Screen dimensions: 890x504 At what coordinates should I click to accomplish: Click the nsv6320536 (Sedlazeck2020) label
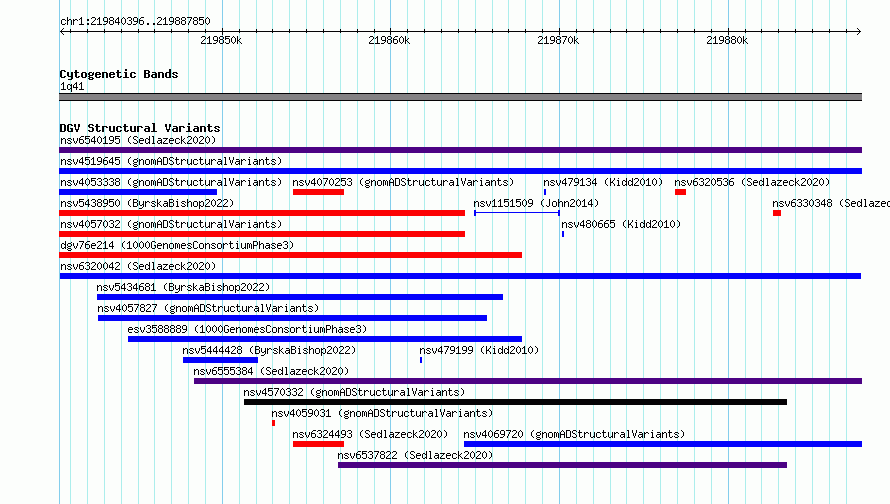click(752, 182)
